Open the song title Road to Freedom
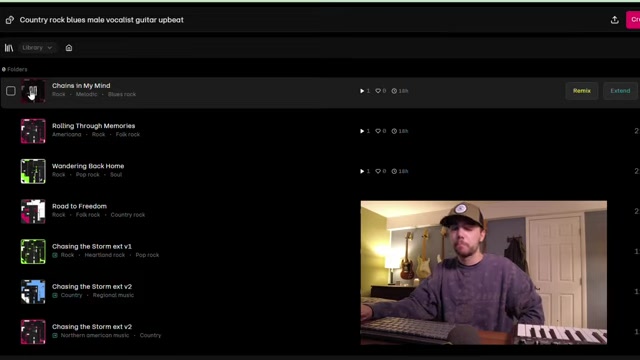 coord(79,206)
